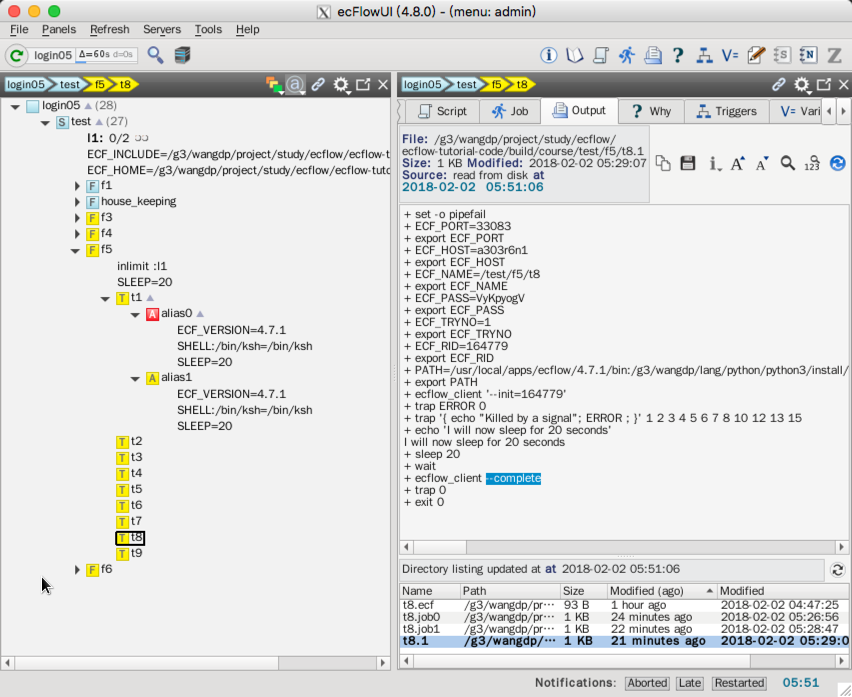Screen dimensions: 852x697
Task: Open the Manual book icon in the top toolbar
Action: [x=574, y=55]
